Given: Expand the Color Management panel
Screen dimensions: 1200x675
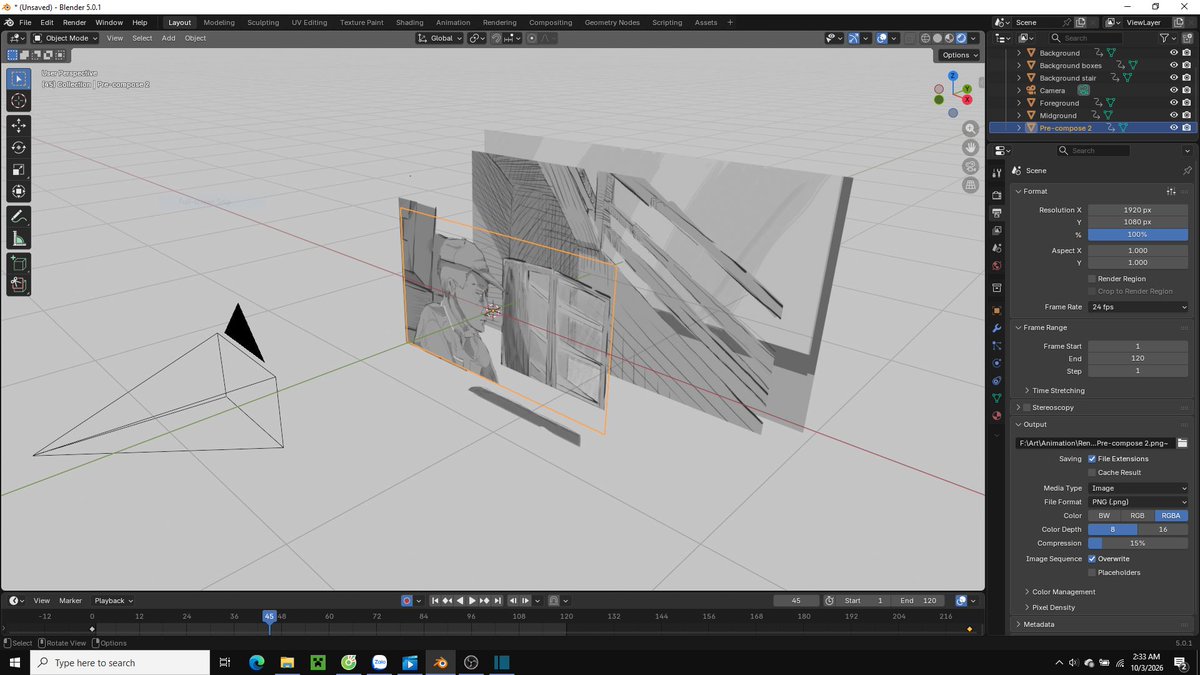Looking at the screenshot, I should pos(1063,592).
